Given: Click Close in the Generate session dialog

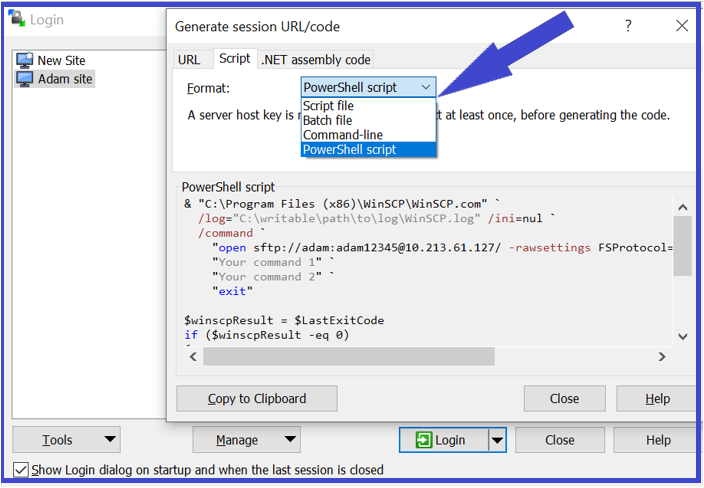Looking at the screenshot, I should [564, 399].
